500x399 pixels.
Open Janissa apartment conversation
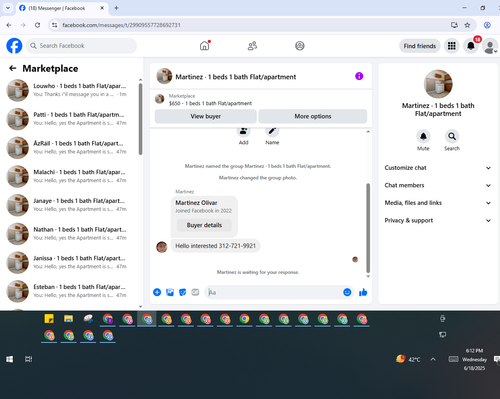pos(68,262)
